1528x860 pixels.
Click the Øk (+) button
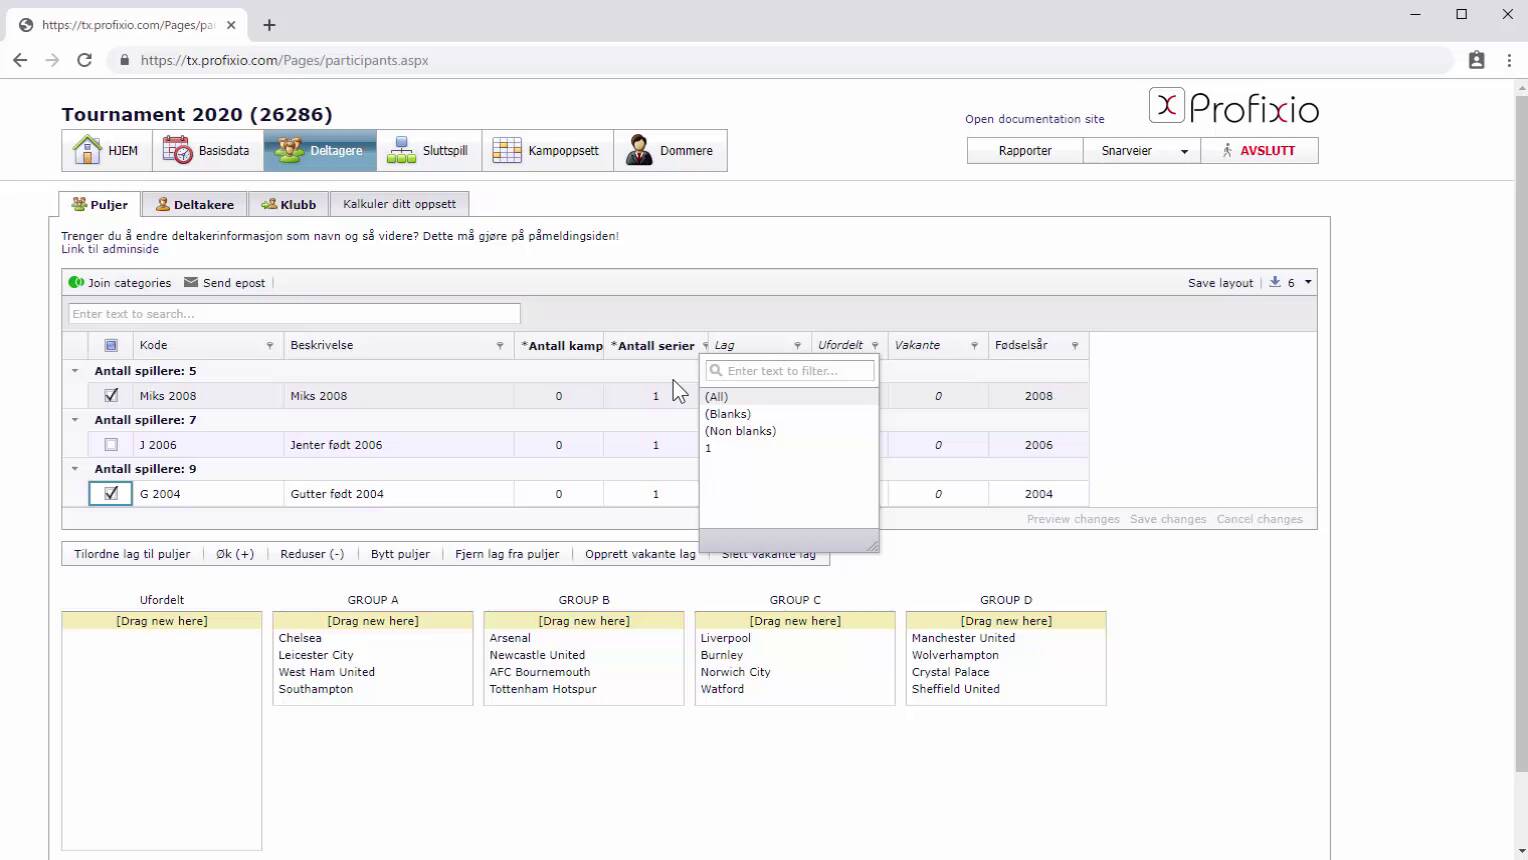(235, 554)
